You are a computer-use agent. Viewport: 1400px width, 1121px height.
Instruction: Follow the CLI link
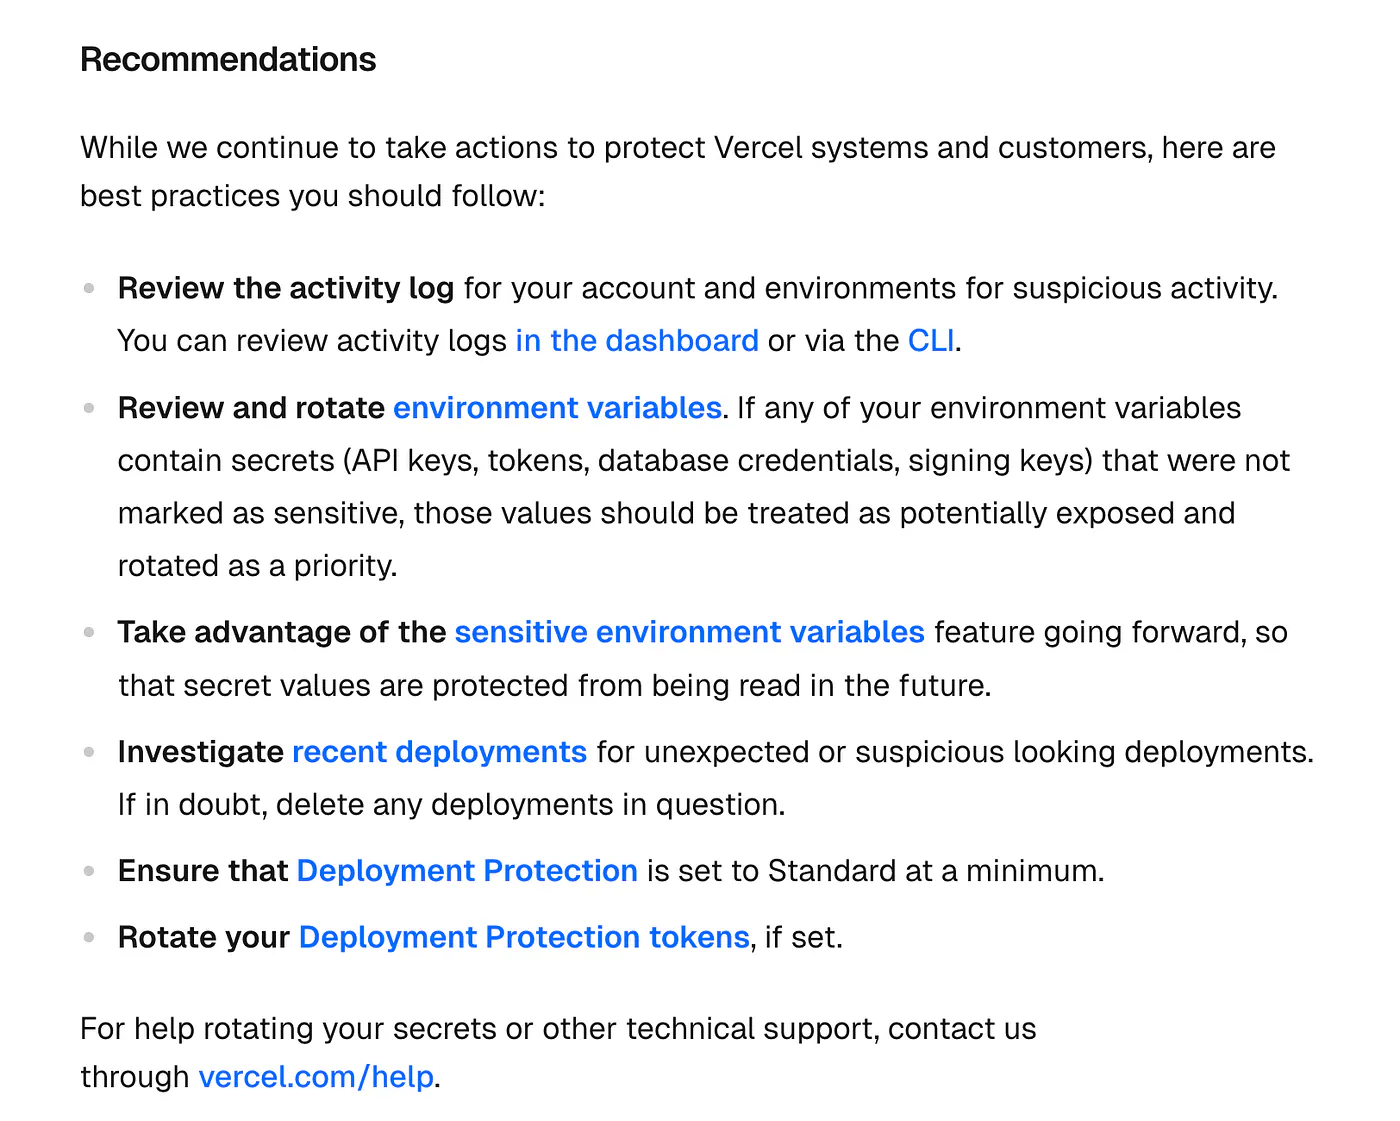pyautogui.click(x=931, y=341)
